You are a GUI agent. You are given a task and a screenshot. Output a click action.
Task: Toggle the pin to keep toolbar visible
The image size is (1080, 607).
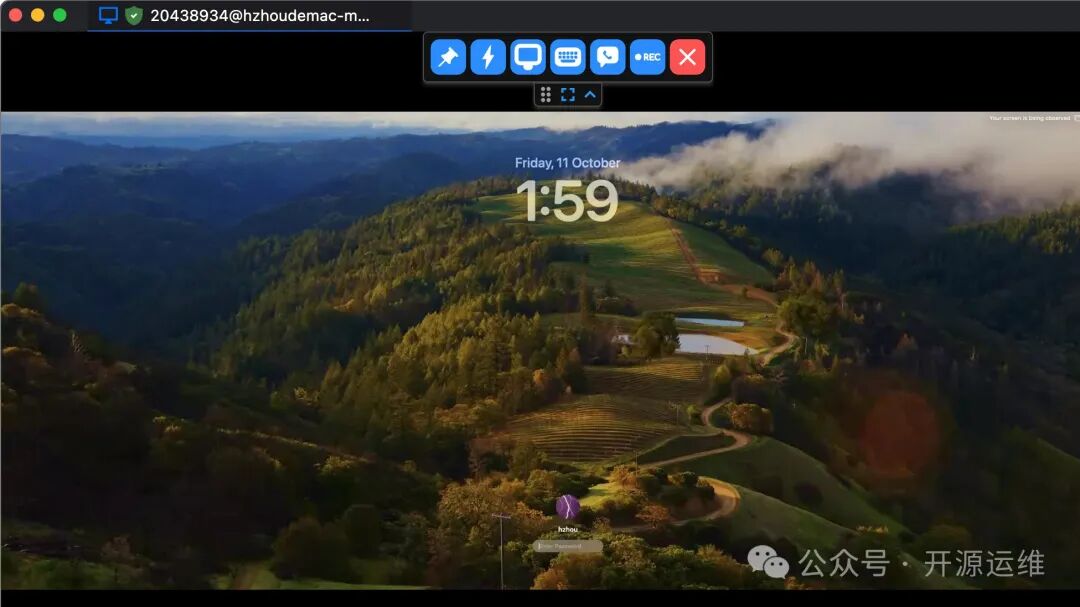[x=447, y=57]
